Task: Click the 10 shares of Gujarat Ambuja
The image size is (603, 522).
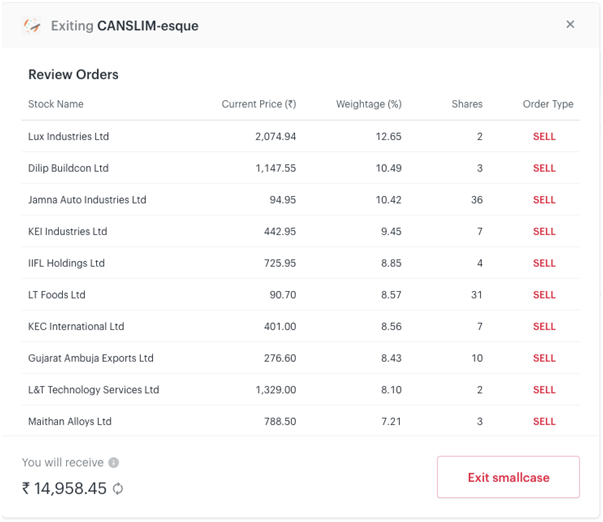Action: point(477,358)
